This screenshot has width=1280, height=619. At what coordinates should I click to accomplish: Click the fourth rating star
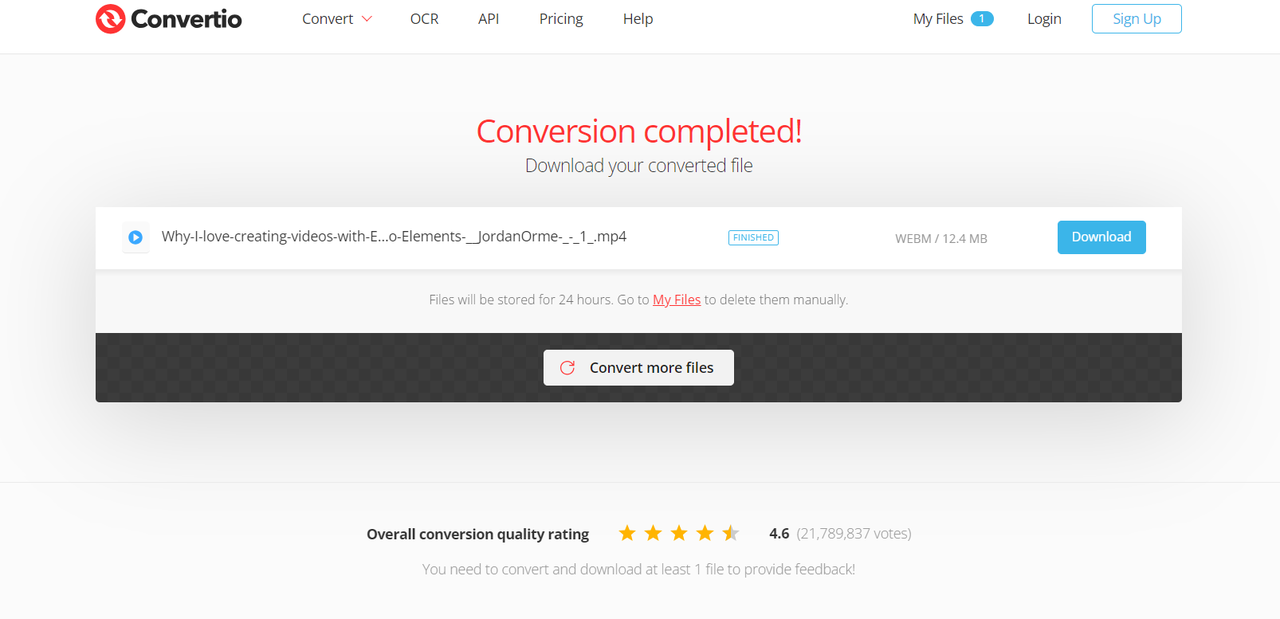coord(705,533)
